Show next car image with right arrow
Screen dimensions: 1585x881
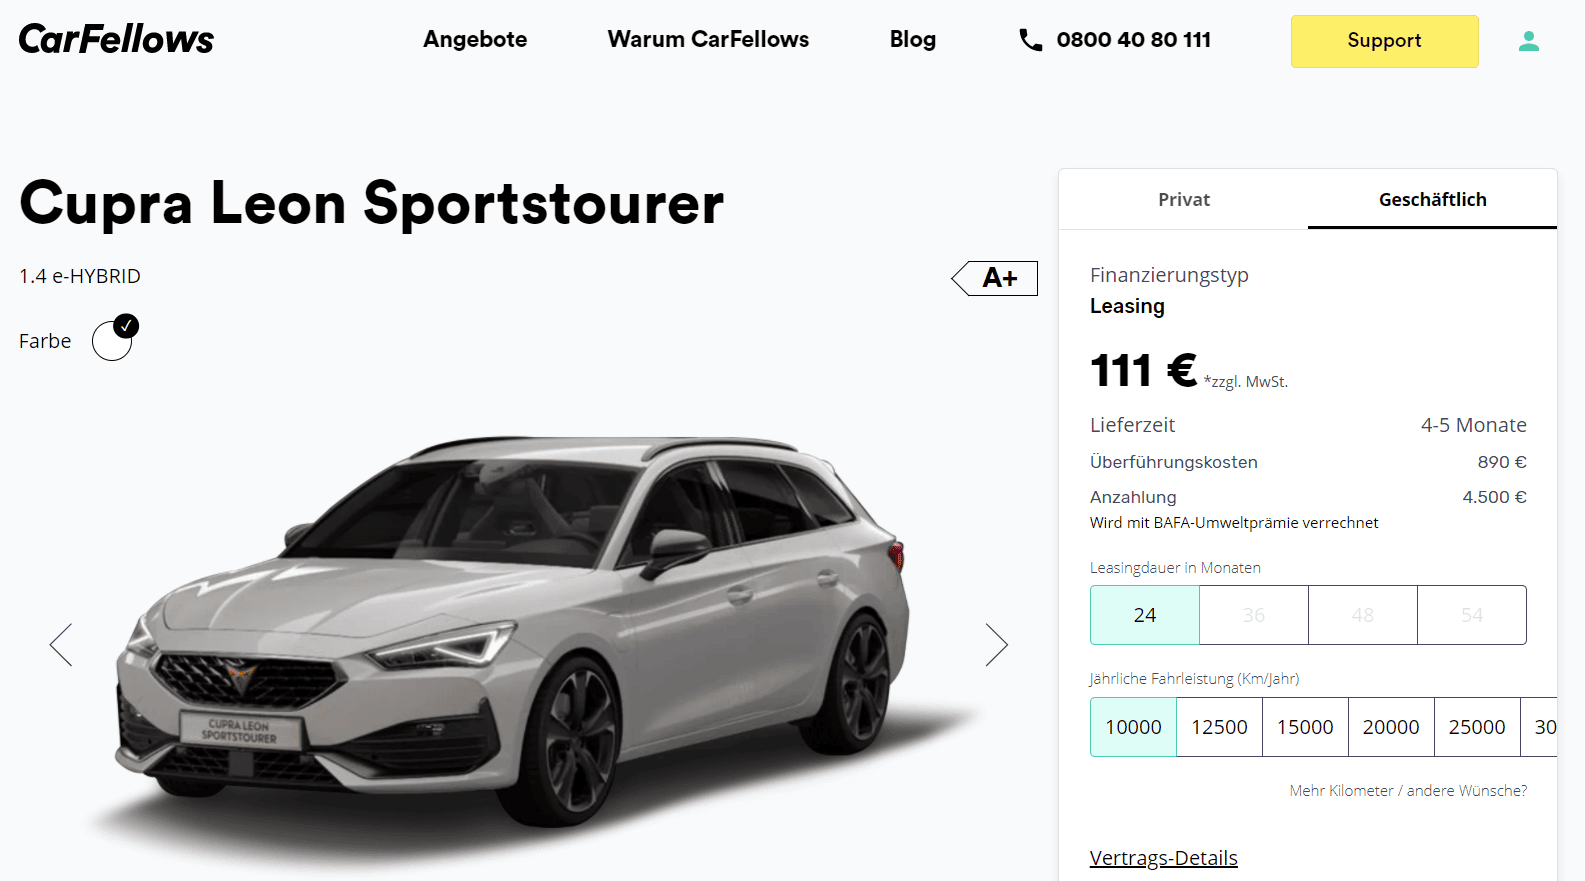point(996,645)
